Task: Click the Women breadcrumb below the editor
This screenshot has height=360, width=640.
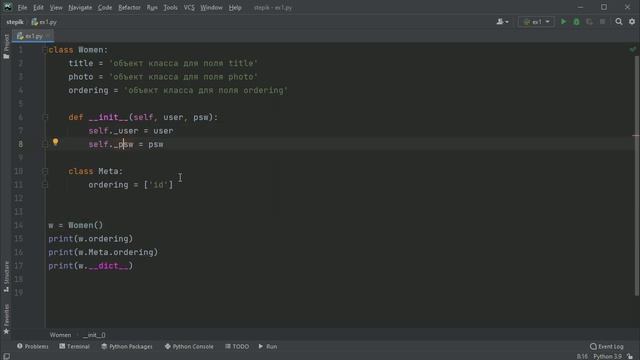Action: pyautogui.click(x=60, y=335)
